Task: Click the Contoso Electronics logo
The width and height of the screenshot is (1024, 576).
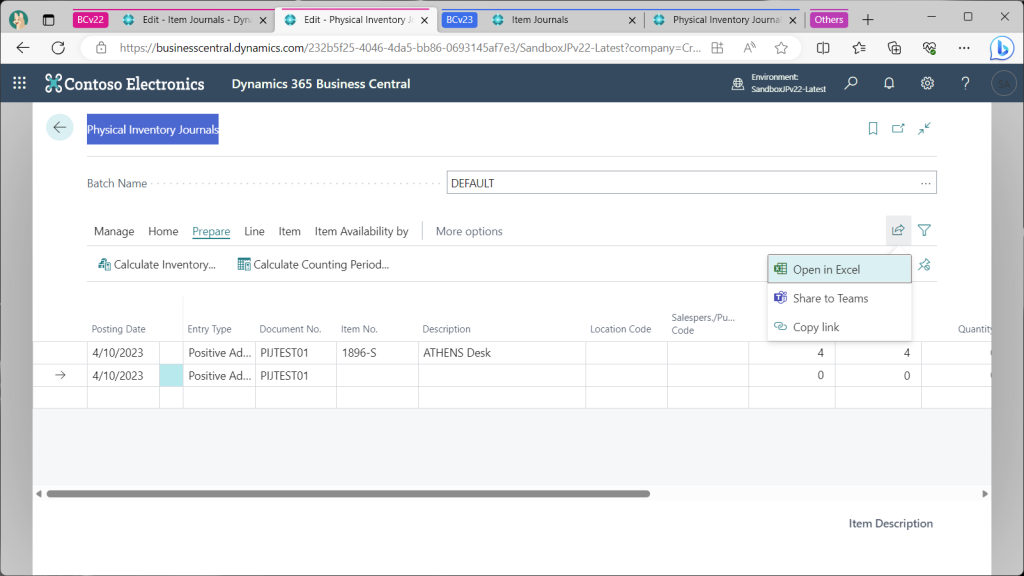Action: pos(125,84)
